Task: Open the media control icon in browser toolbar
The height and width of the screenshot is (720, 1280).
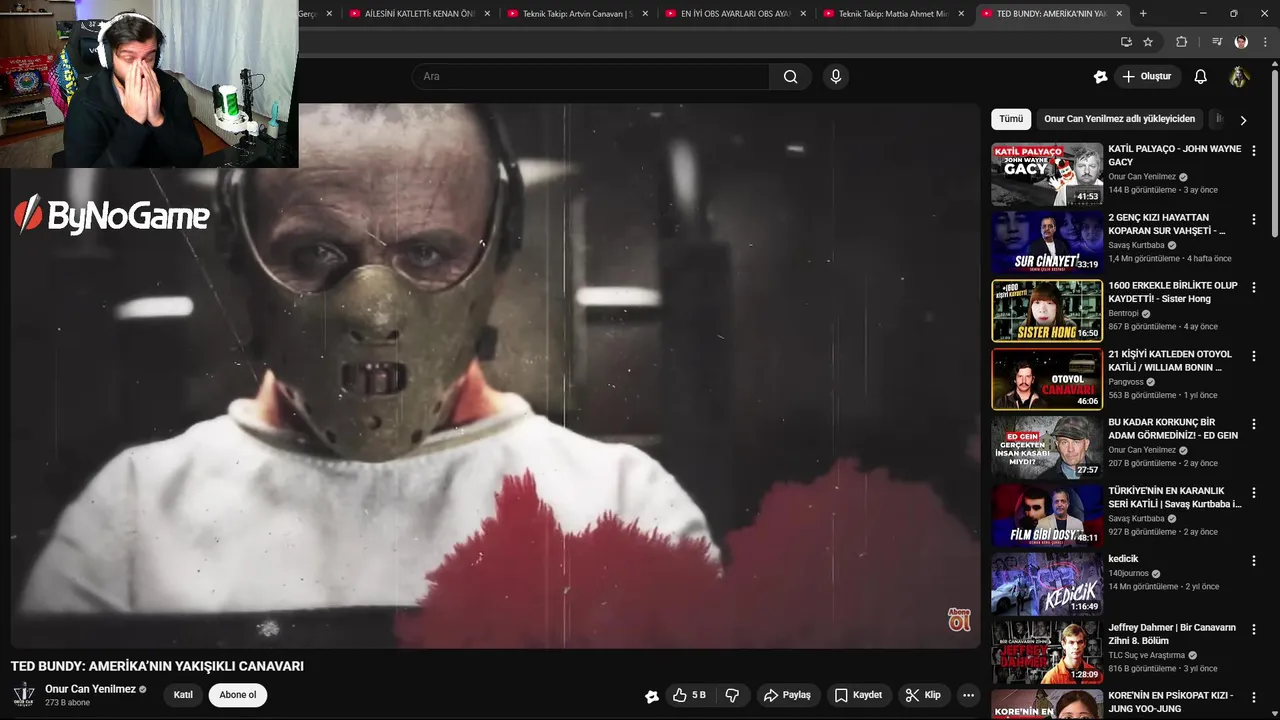Action: click(1217, 42)
